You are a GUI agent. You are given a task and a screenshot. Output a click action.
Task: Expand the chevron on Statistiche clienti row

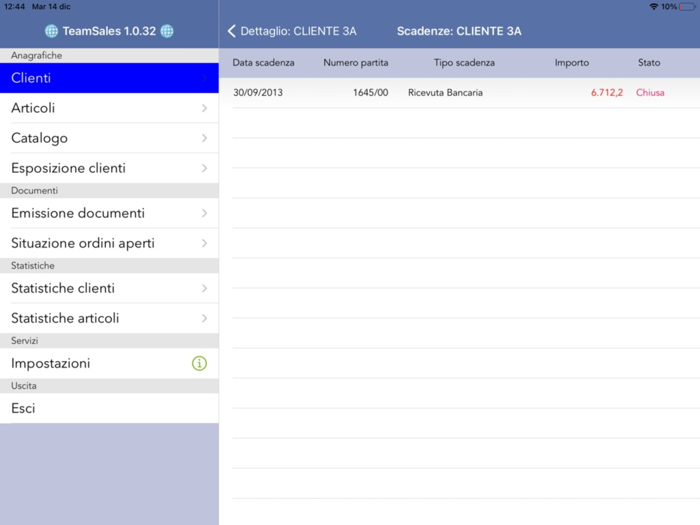tap(204, 288)
